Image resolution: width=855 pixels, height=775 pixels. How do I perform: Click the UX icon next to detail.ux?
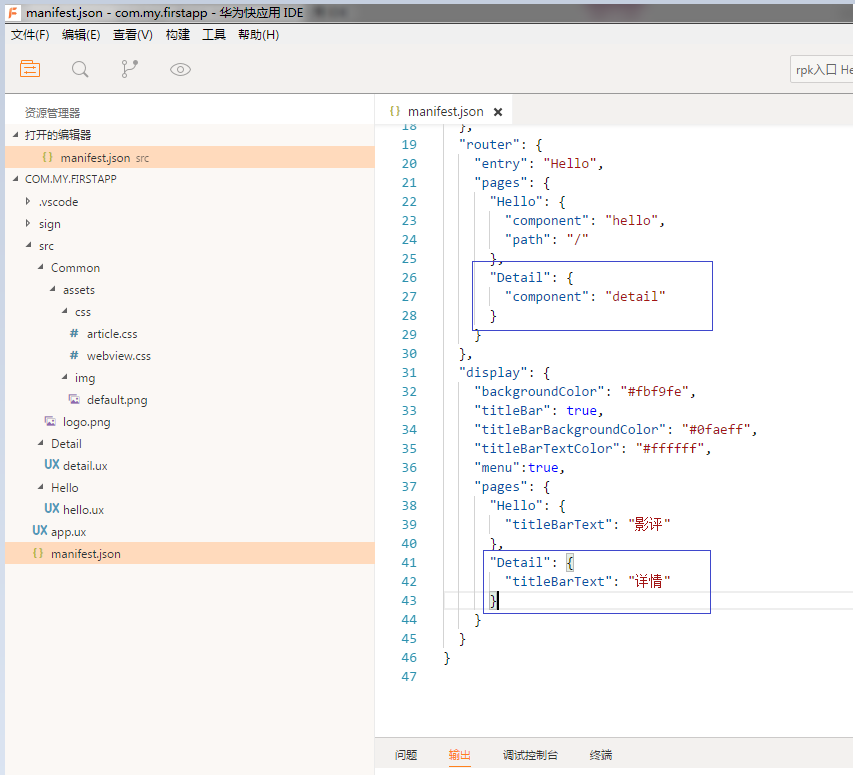coord(52,465)
